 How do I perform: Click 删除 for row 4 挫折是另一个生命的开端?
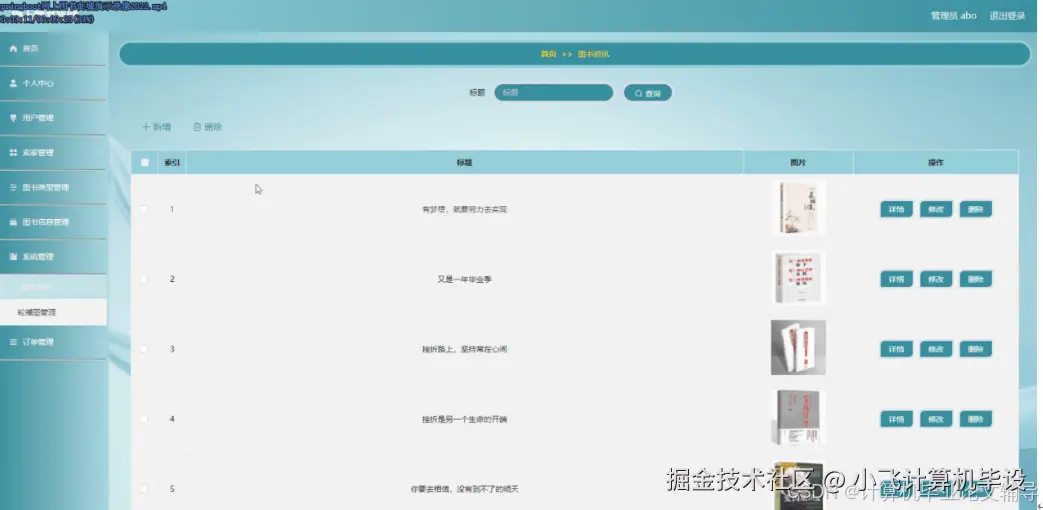click(x=976, y=419)
